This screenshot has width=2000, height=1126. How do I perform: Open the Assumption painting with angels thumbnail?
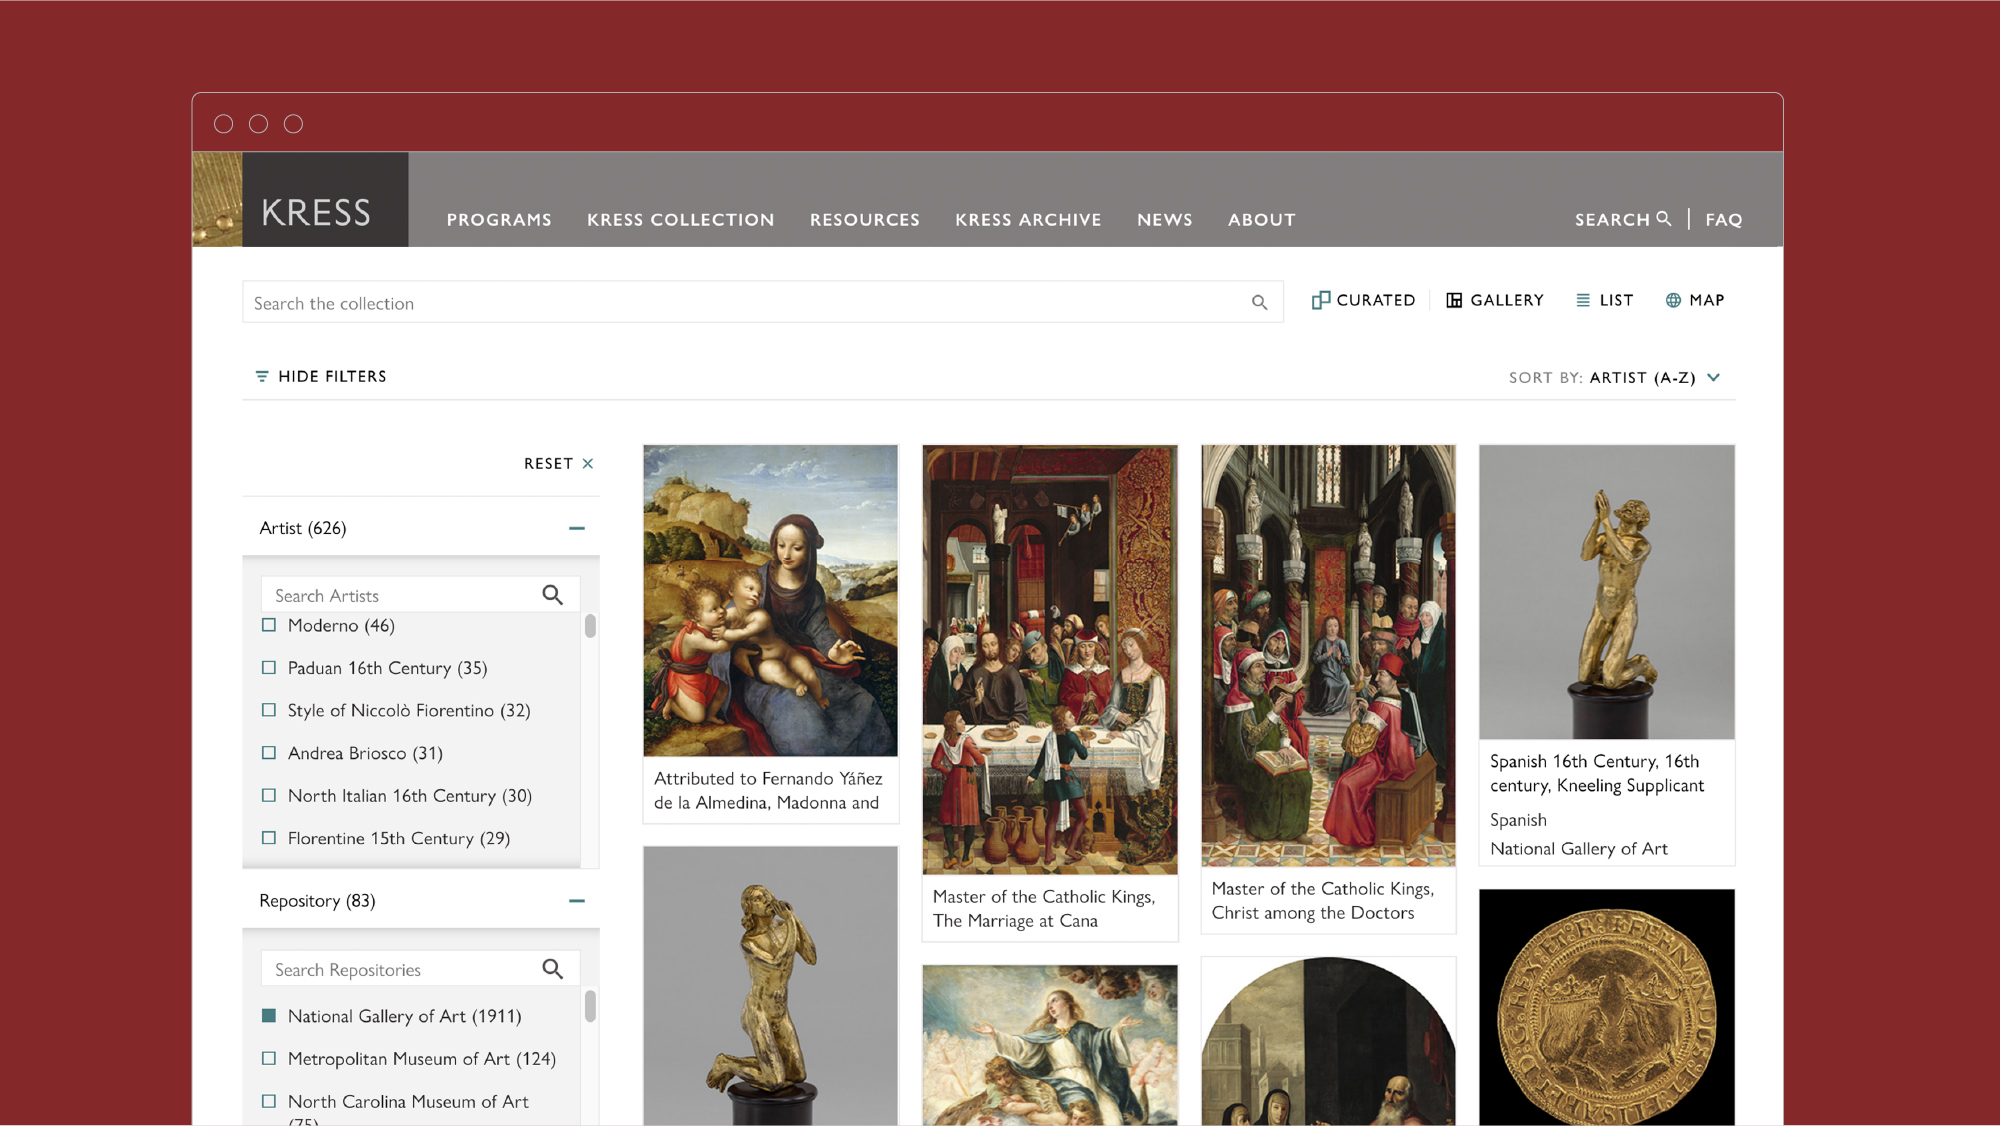[1049, 1045]
